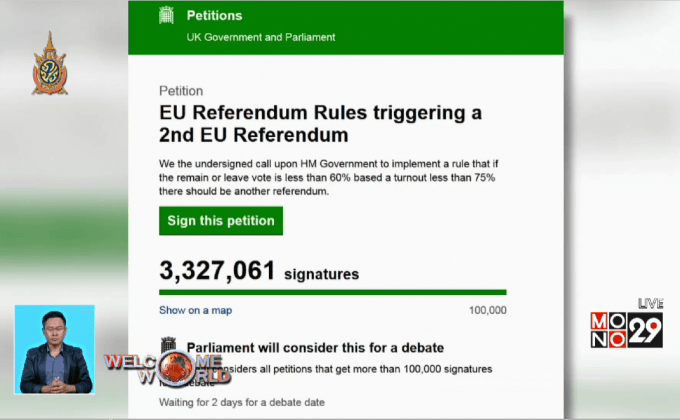The image size is (680, 420).
Task: Click the LIVE badge above the channel logo
Action: click(651, 303)
